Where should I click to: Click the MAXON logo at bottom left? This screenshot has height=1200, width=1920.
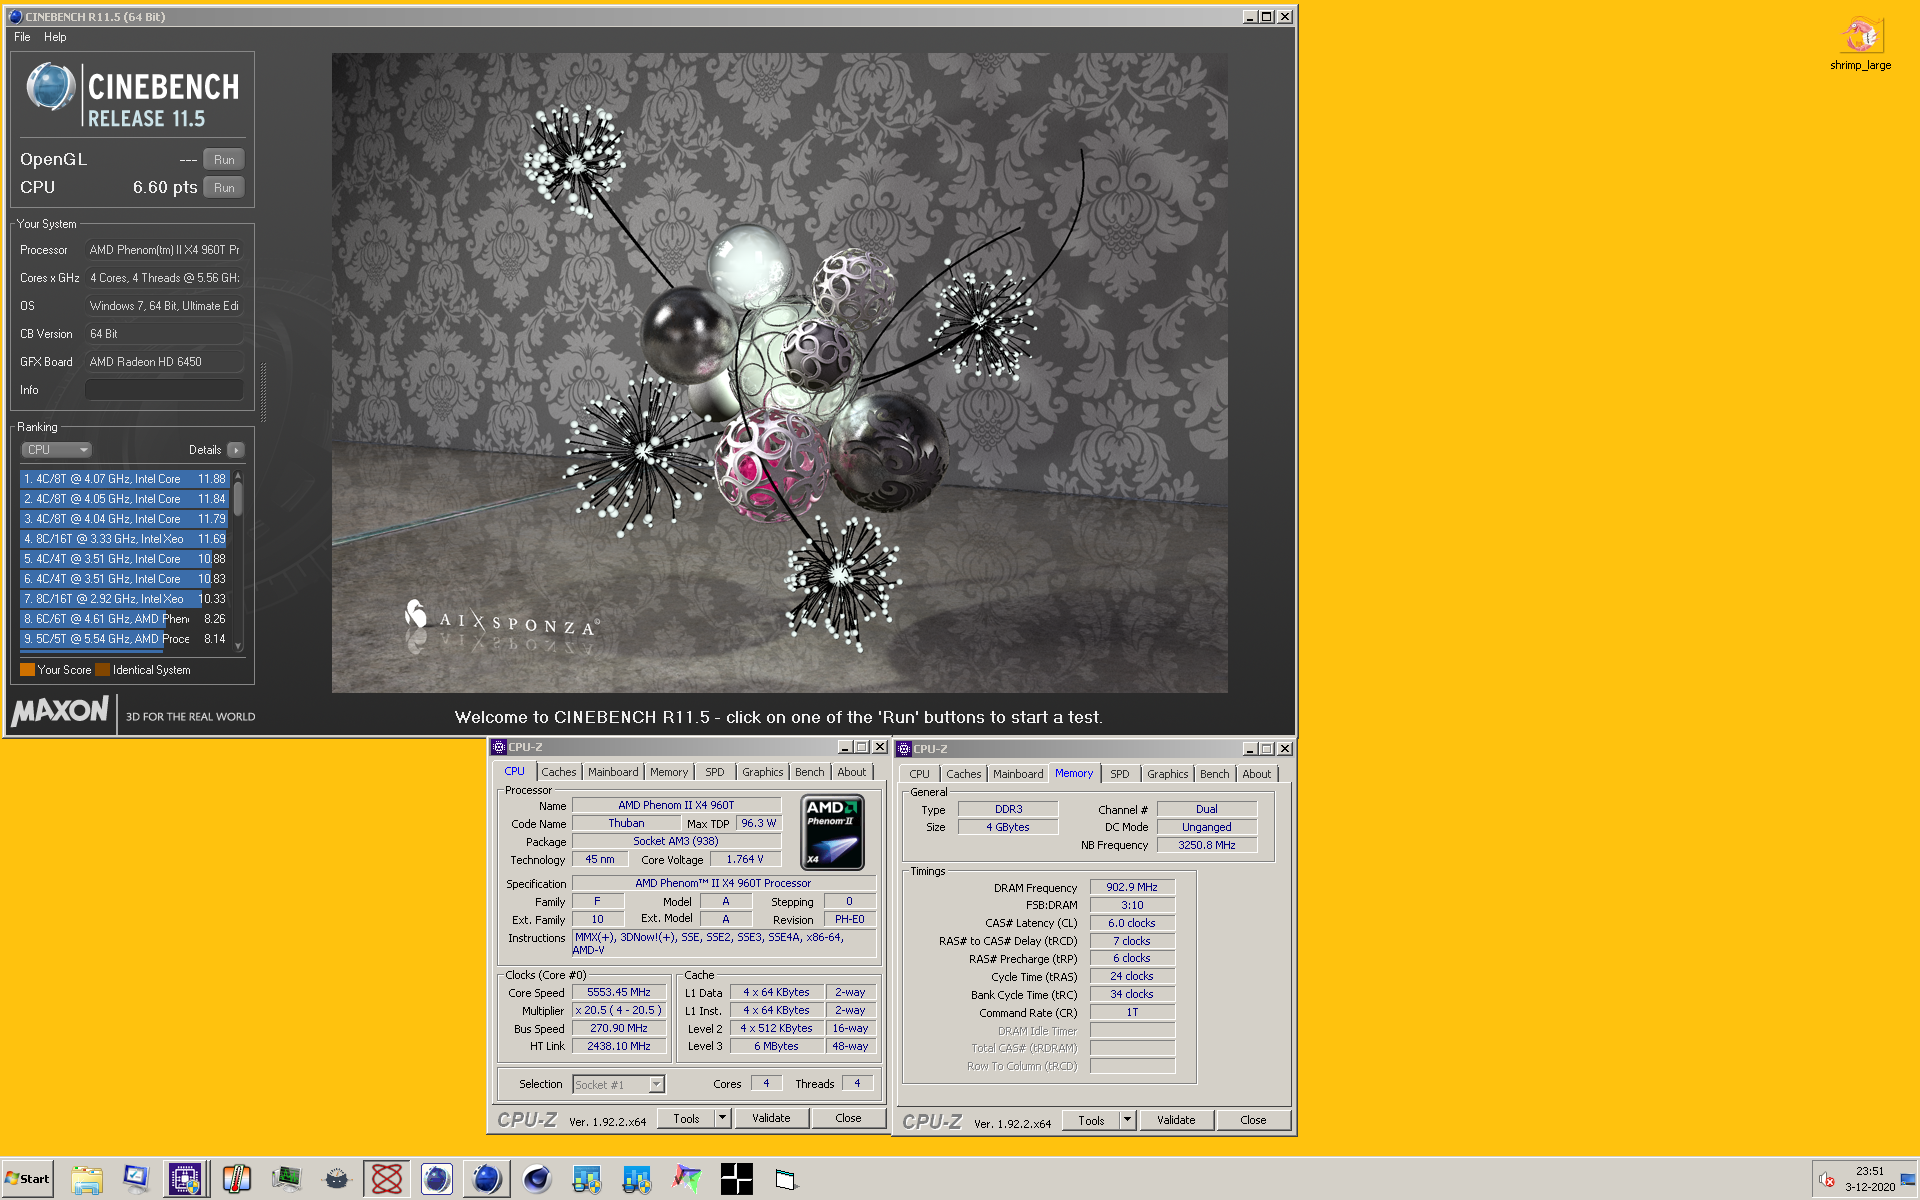click(60, 711)
